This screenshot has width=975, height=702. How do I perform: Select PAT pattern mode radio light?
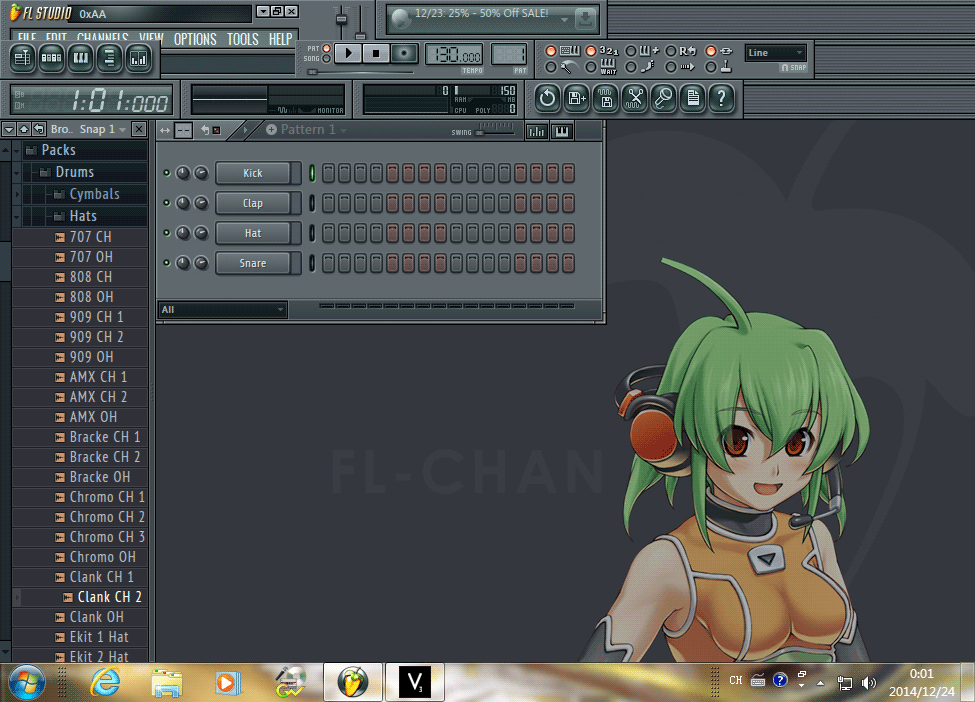326,48
